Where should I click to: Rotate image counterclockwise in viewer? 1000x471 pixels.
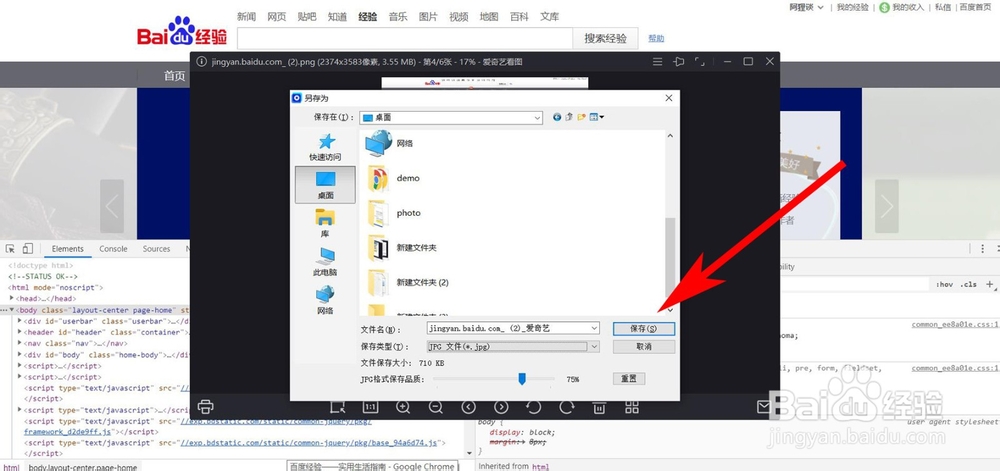(x=534, y=407)
